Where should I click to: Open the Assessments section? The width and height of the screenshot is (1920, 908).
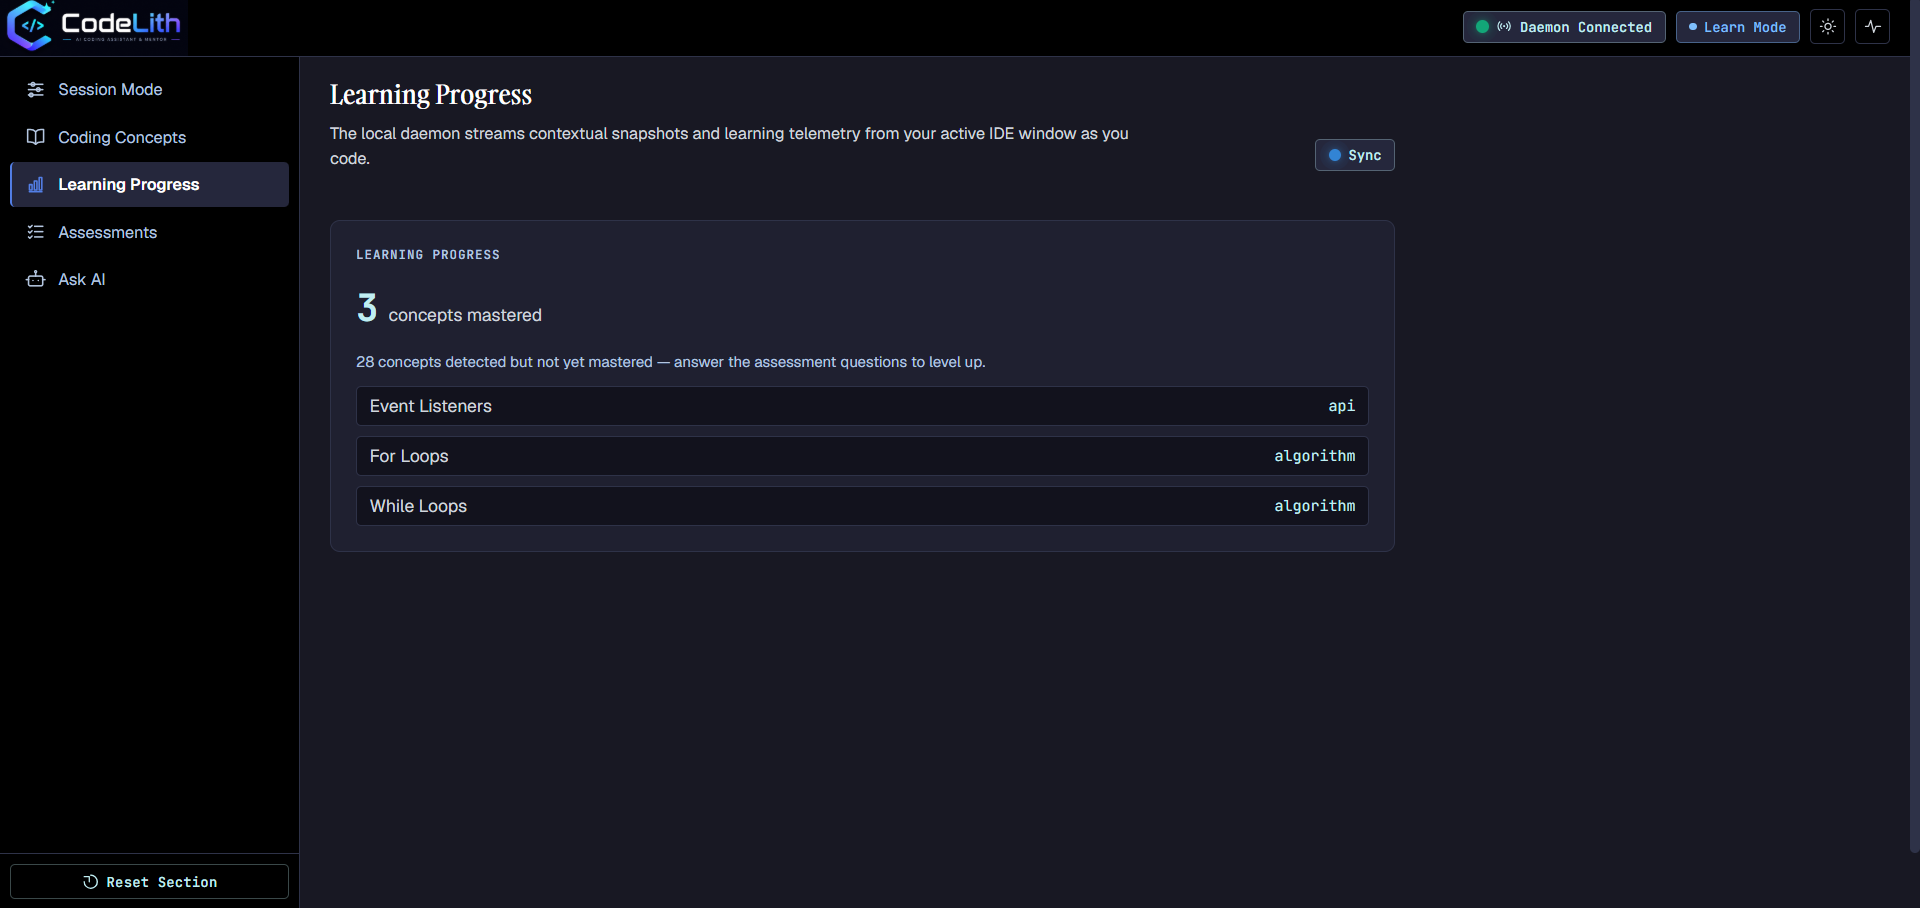pos(150,232)
